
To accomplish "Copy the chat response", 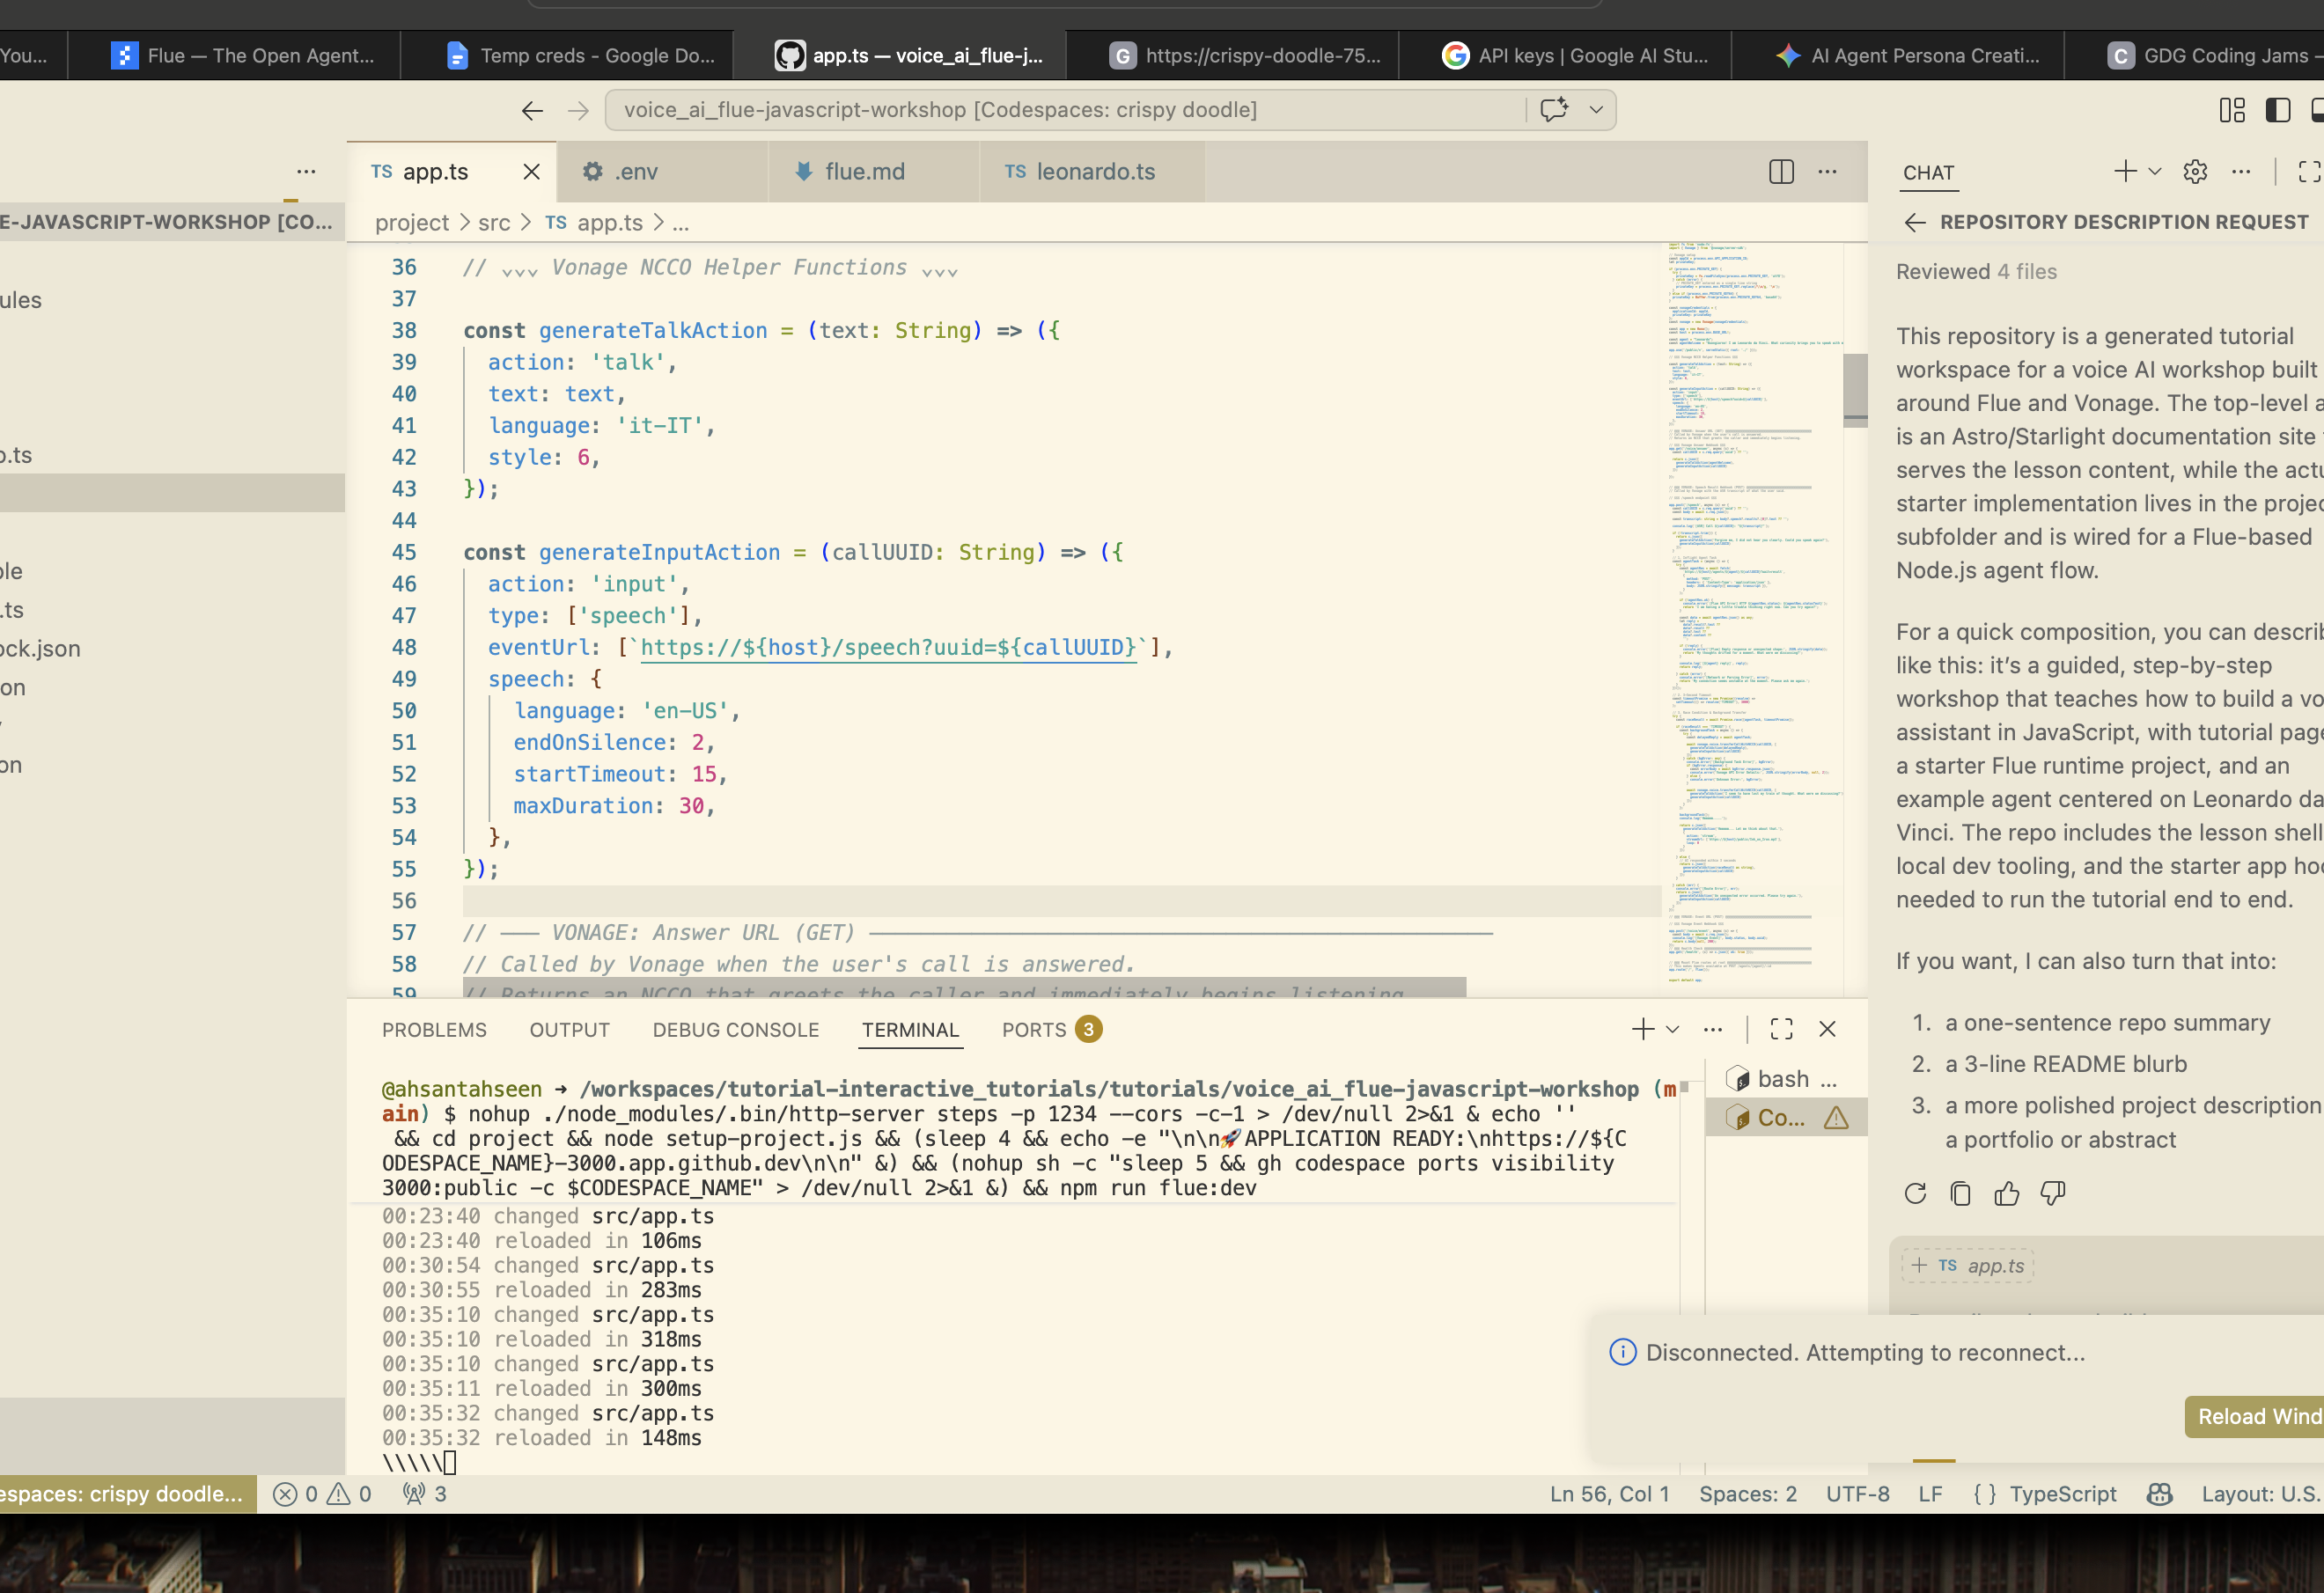I will (1960, 1193).
